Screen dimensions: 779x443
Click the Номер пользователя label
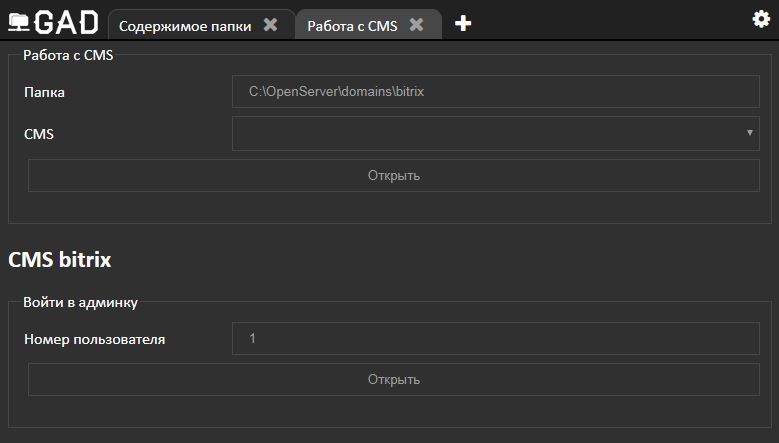click(x=94, y=340)
